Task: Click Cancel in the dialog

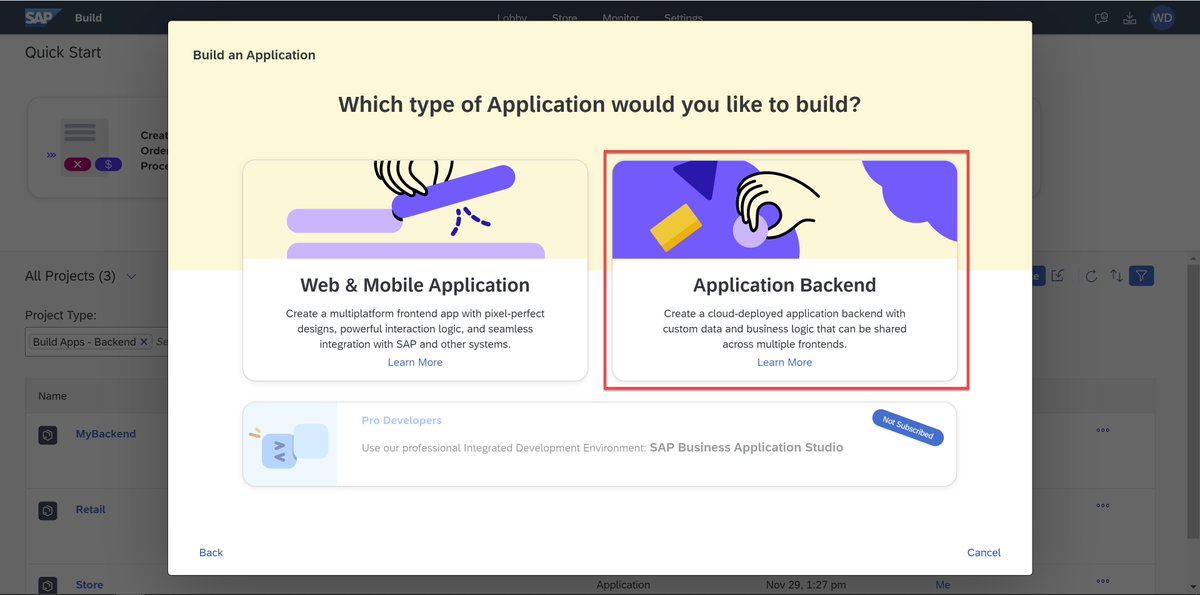Action: pos(984,552)
